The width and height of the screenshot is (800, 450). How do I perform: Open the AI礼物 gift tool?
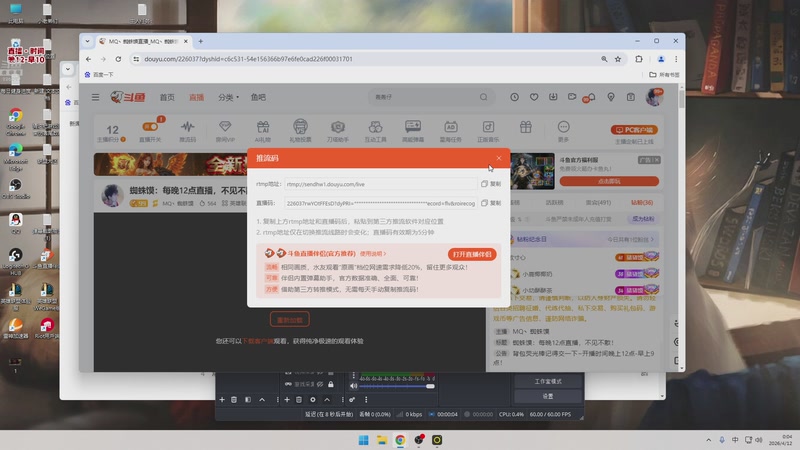(263, 131)
